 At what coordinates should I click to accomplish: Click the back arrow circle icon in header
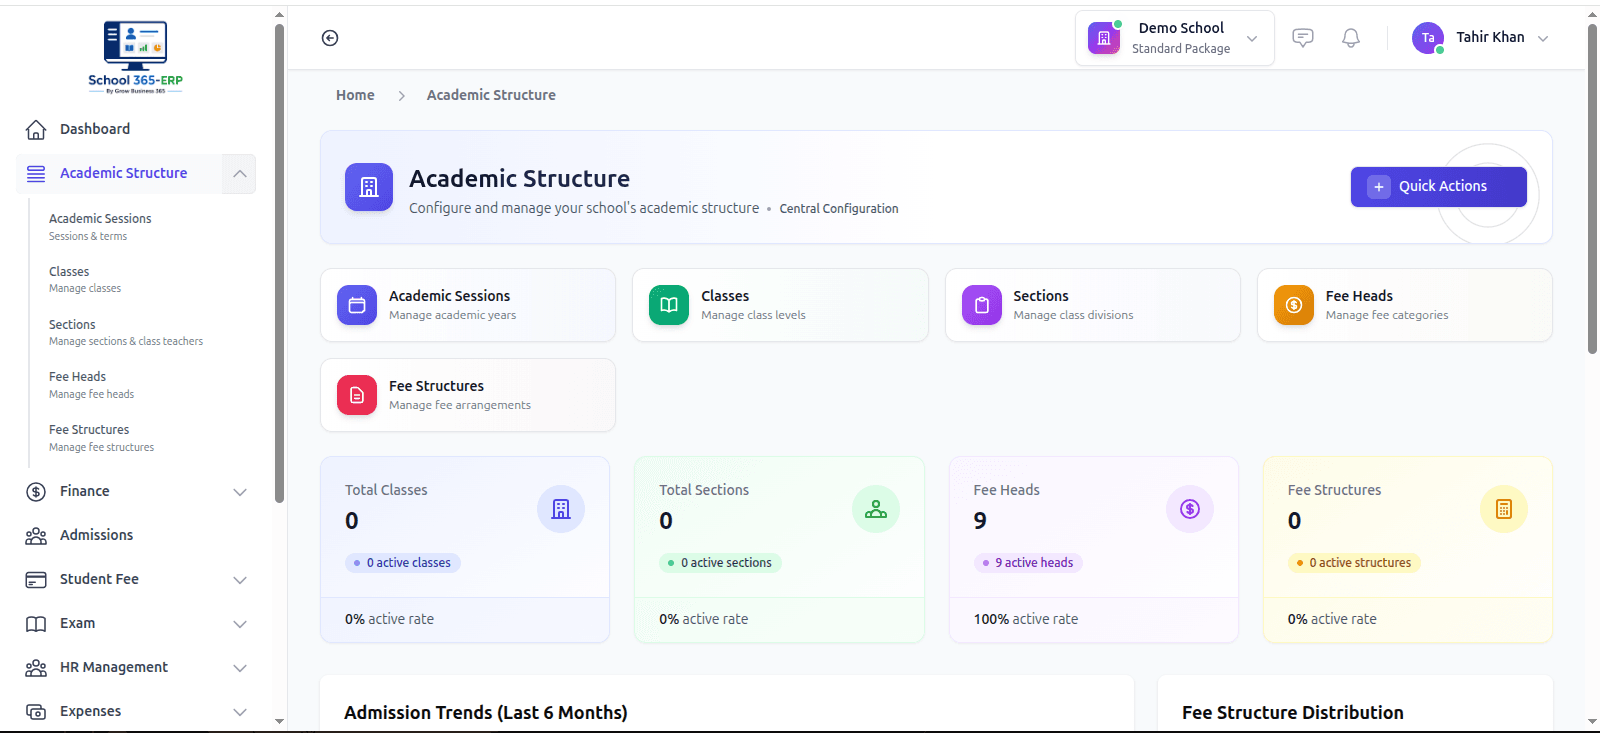330,38
